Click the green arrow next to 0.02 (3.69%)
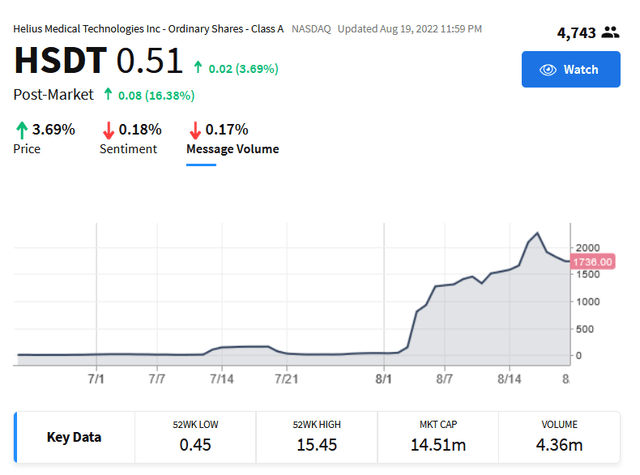Screen dimensions: 640x475 [198, 67]
